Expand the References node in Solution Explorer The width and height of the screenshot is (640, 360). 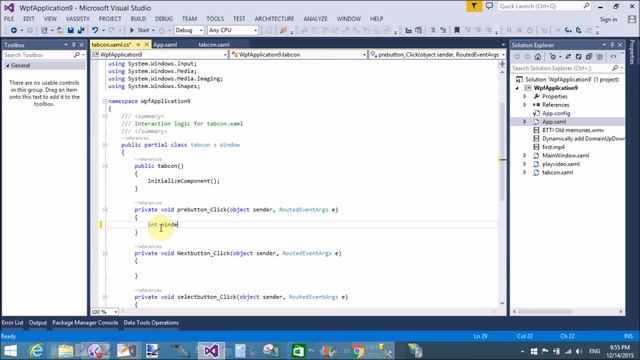click(x=525, y=105)
